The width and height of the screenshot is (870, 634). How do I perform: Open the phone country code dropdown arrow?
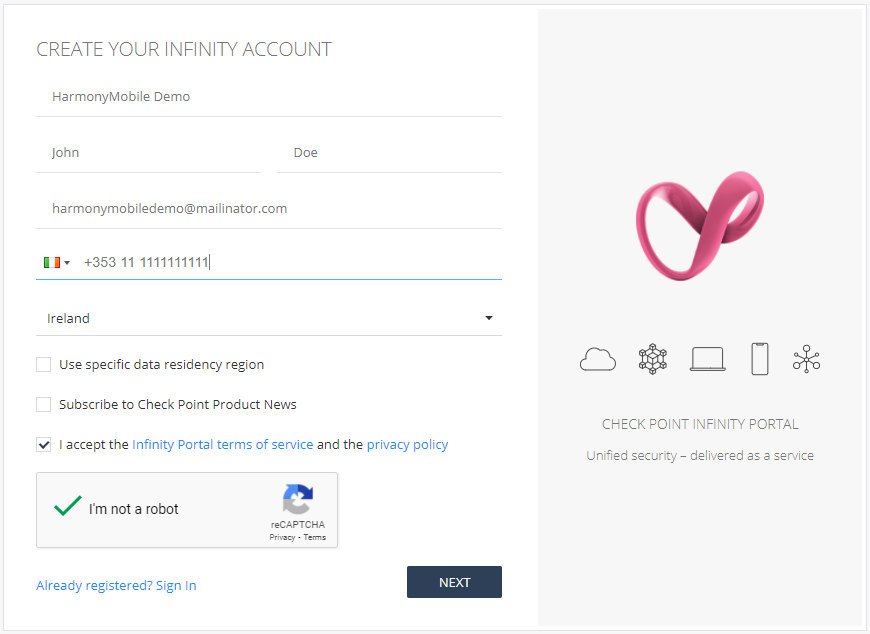pyautogui.click(x=67, y=263)
